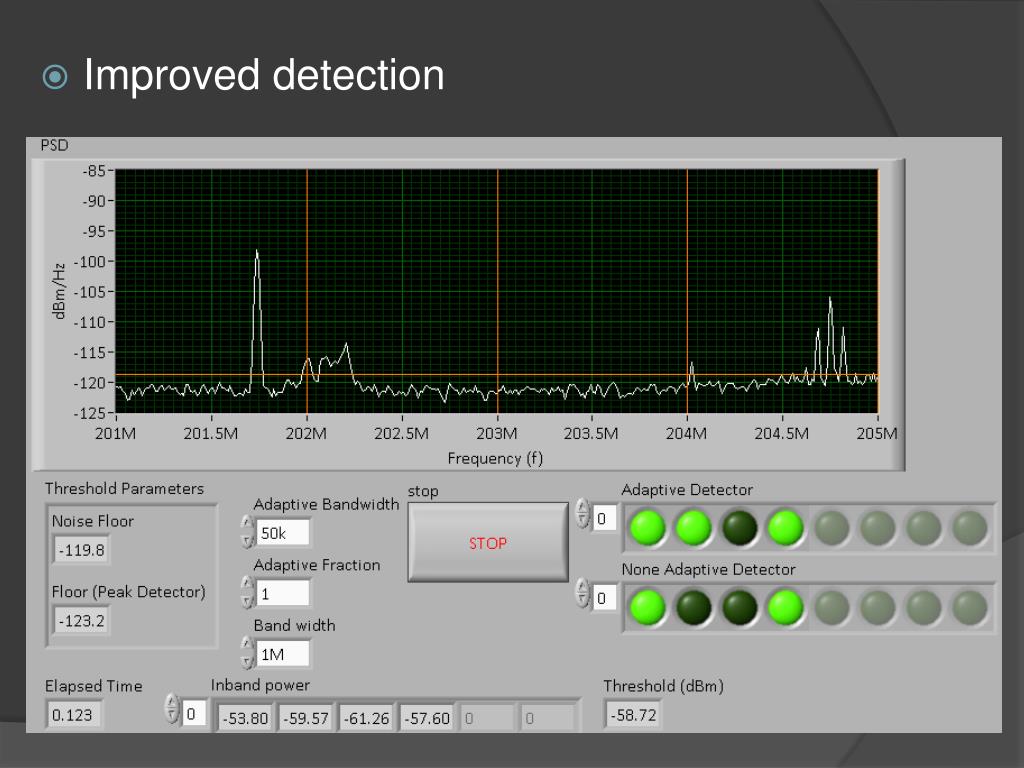Click the tallest PSD peak near 201.75M
The height and width of the screenshot is (768, 1024).
(257, 251)
